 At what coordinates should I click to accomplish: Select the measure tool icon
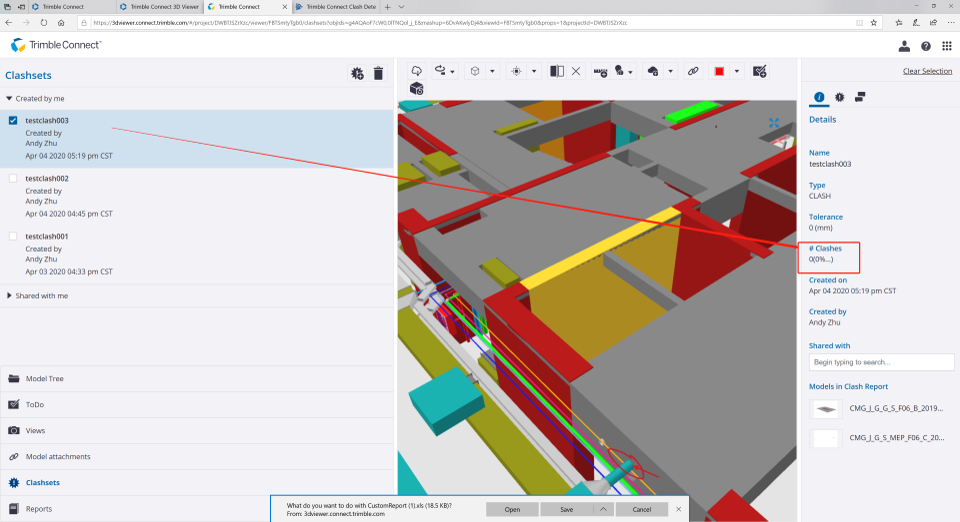point(600,72)
